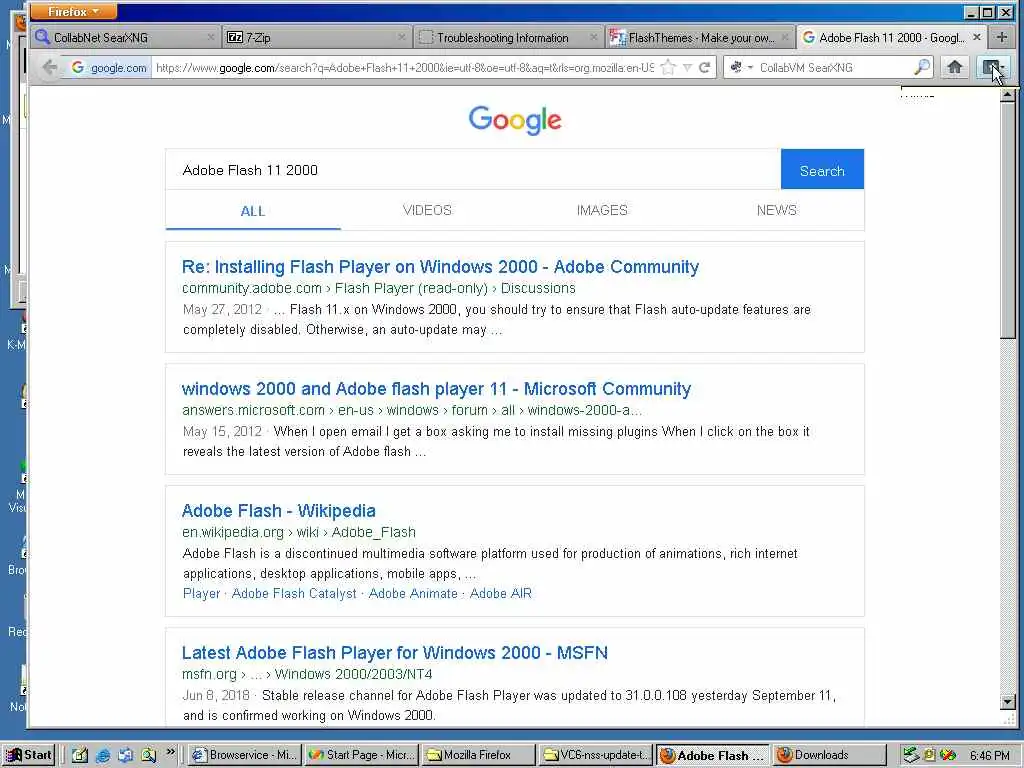The image size is (1024, 768).
Task: Switch to Mozilla Firefox folder taskbar button
Action: click(478, 755)
